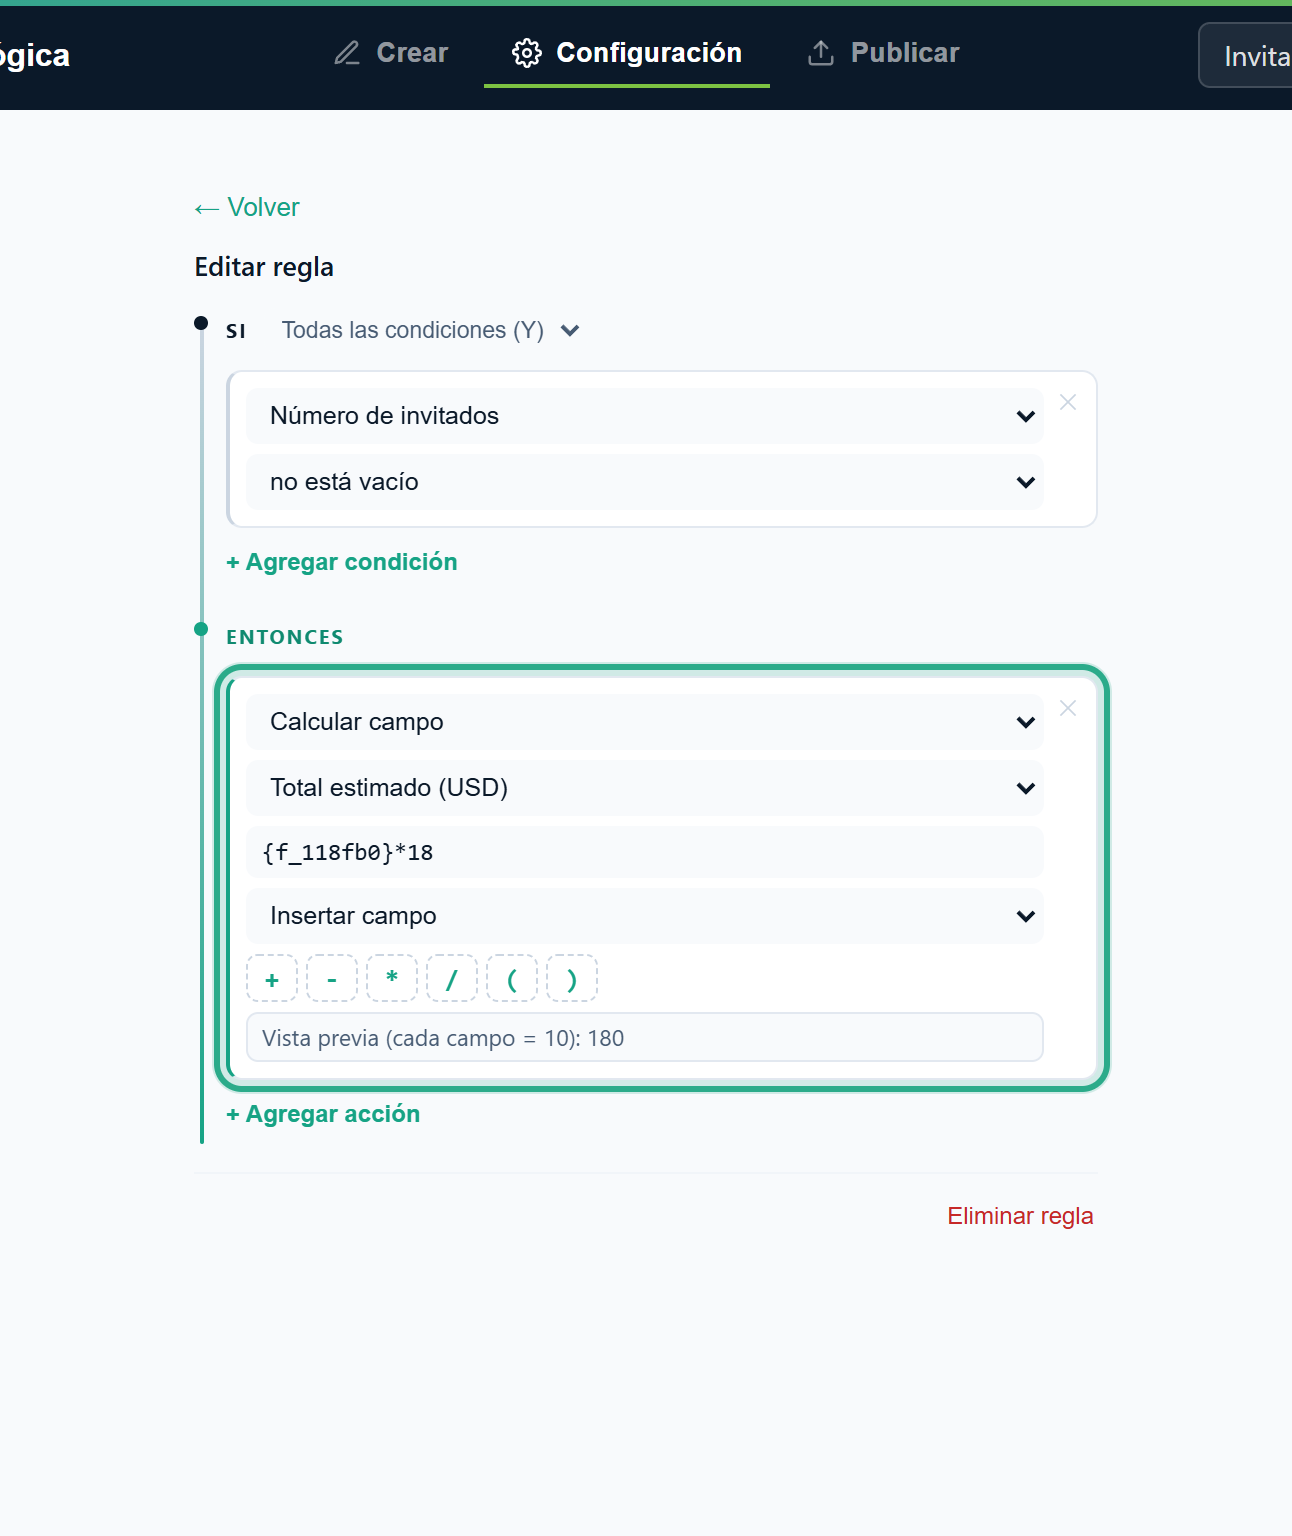
Task: Open the Calcular campo action dropdown
Action: point(645,722)
